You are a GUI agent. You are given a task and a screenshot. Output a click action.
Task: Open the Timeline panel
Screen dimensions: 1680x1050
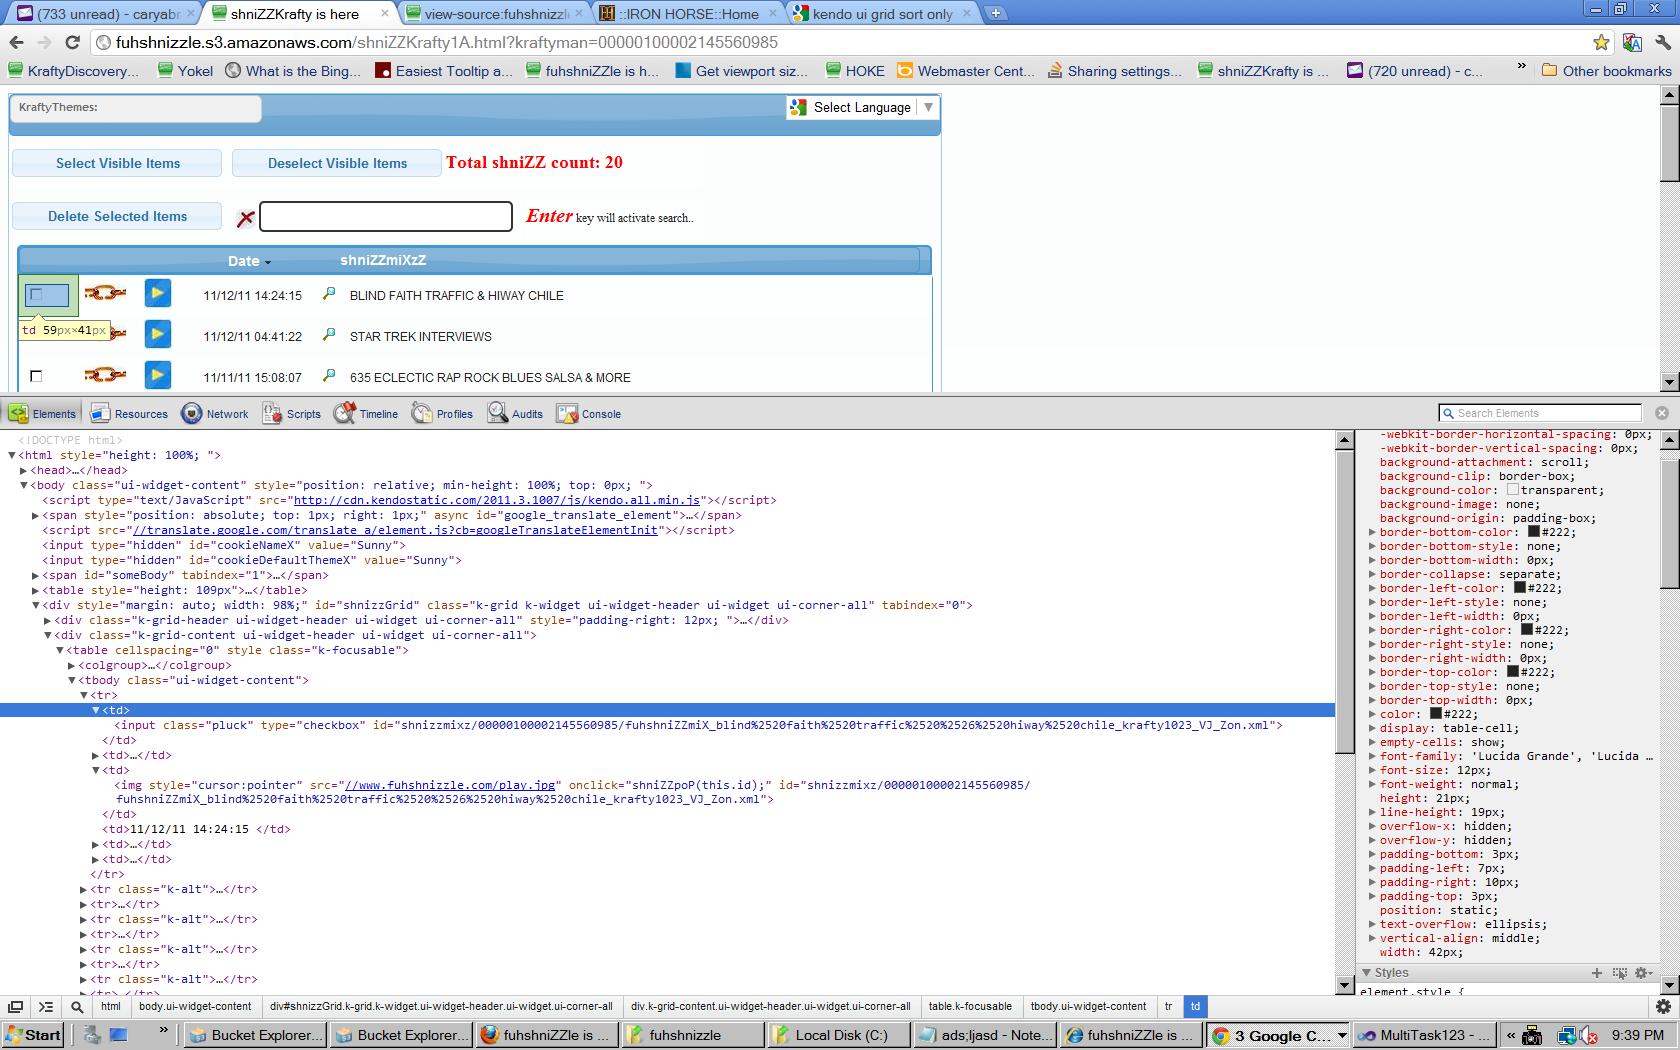[366, 413]
